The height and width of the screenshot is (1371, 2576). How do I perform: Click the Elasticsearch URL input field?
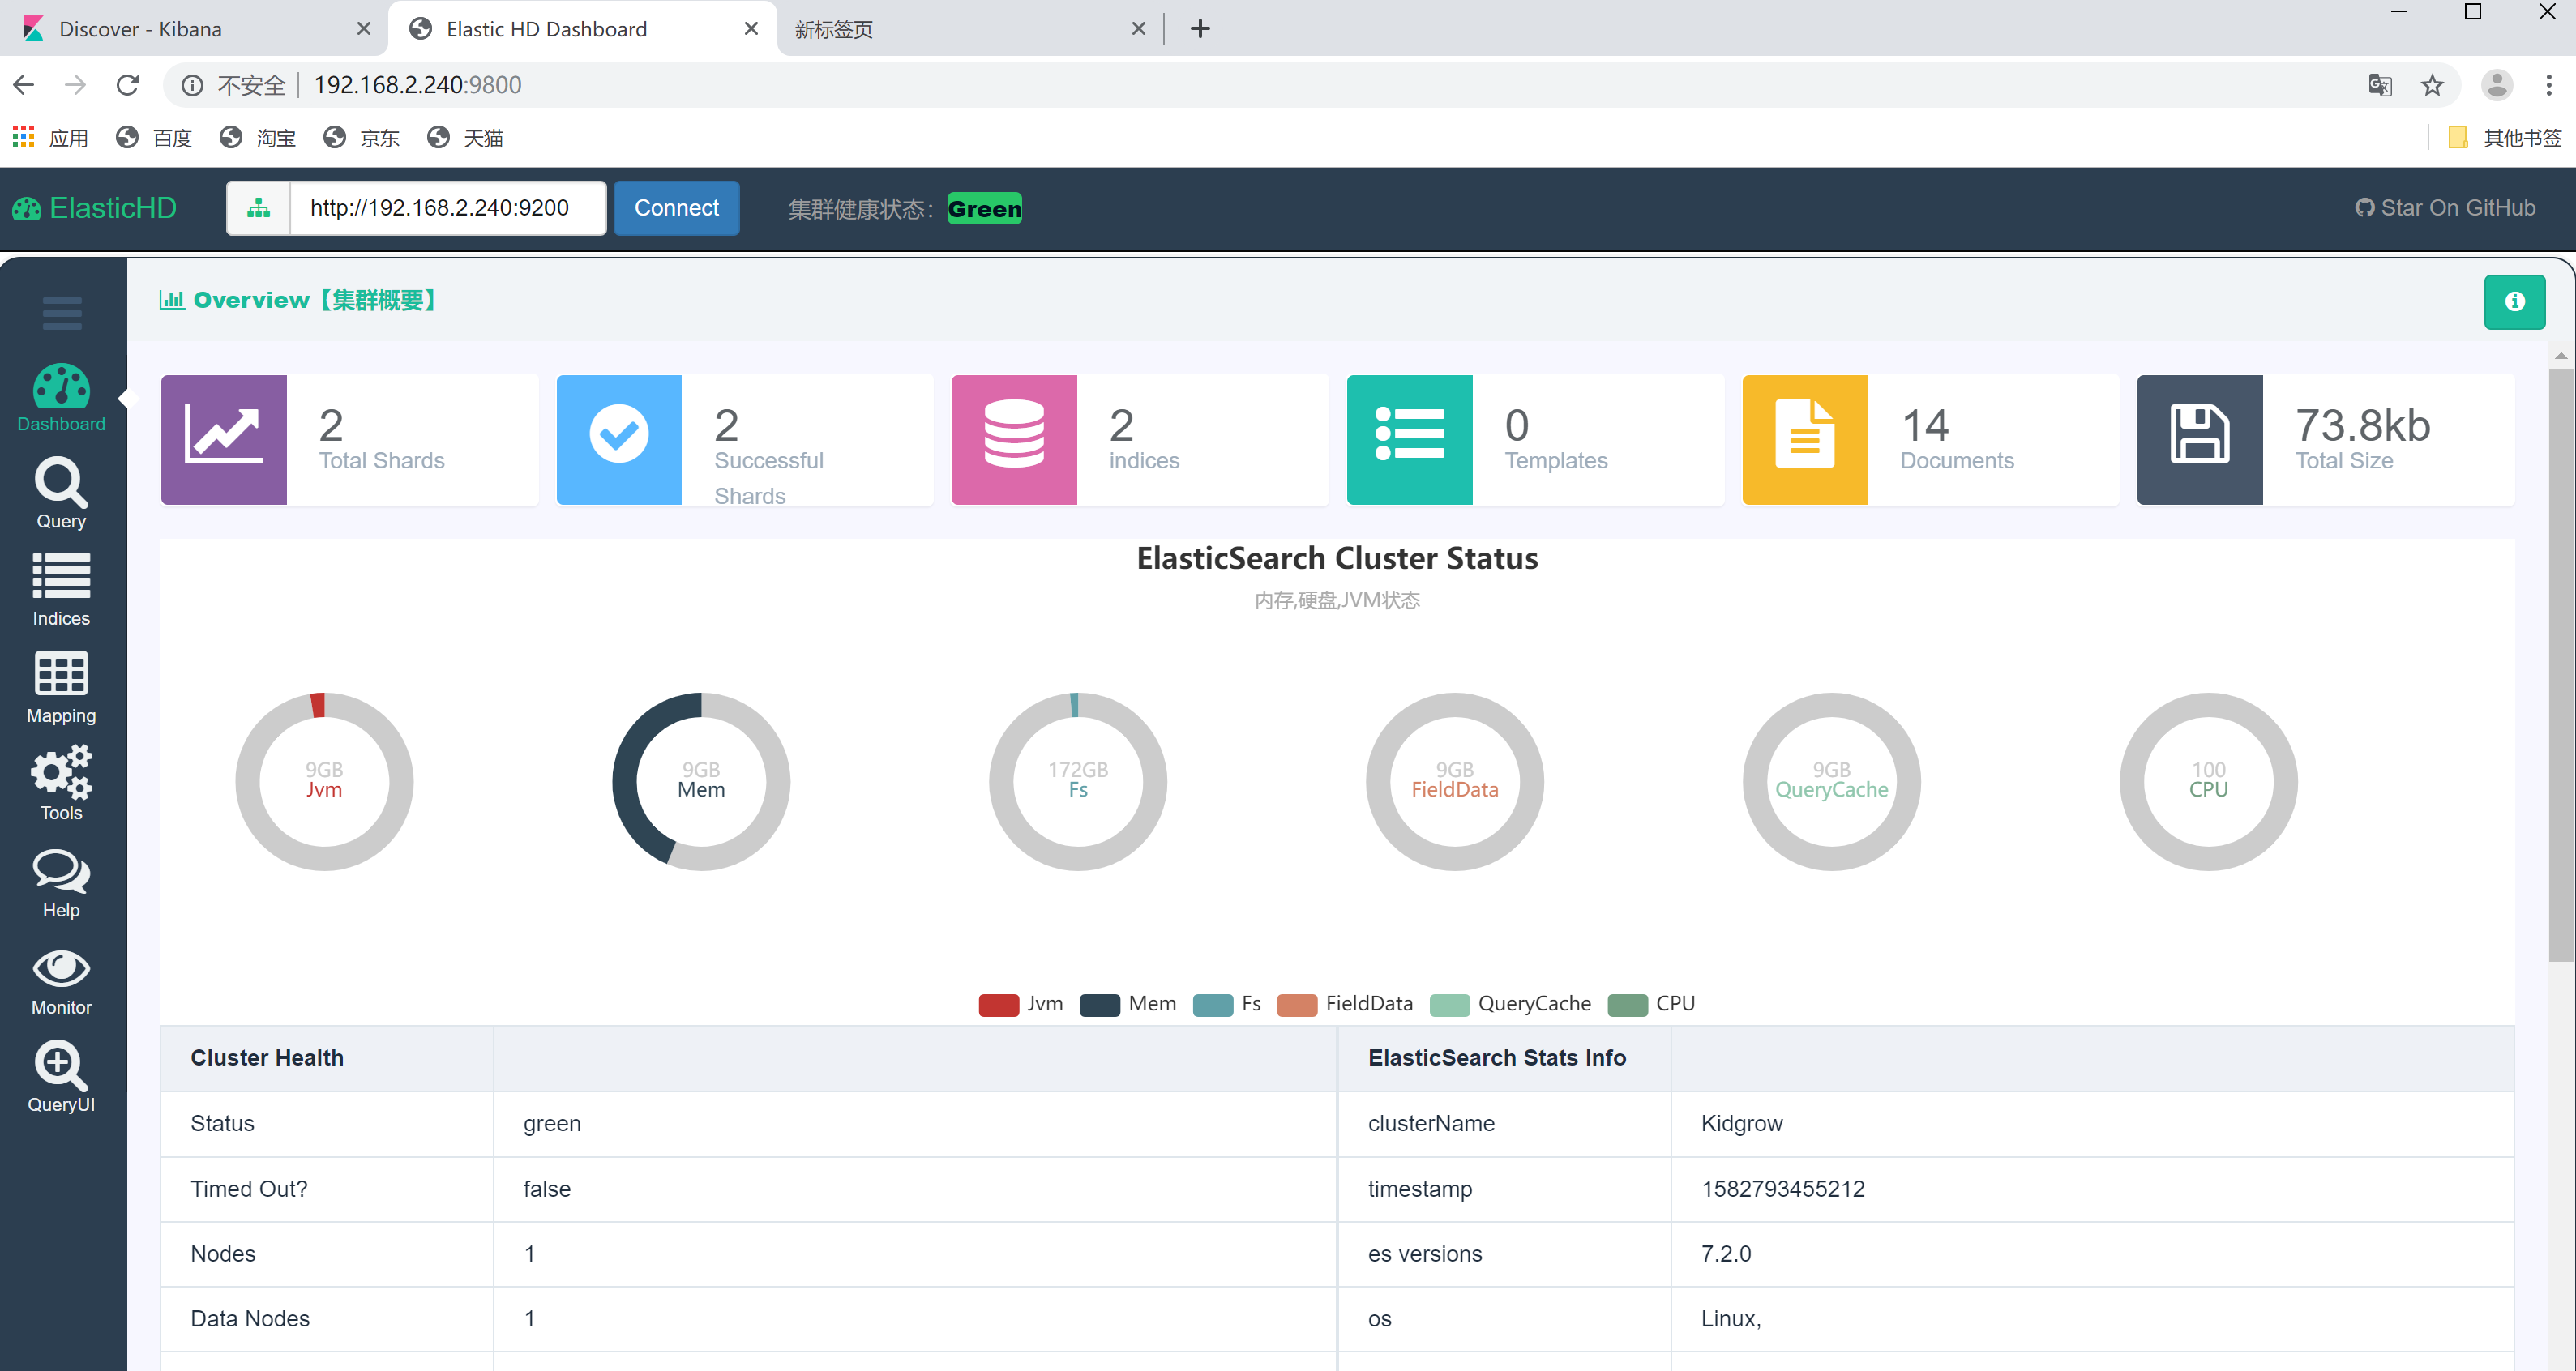[448, 208]
